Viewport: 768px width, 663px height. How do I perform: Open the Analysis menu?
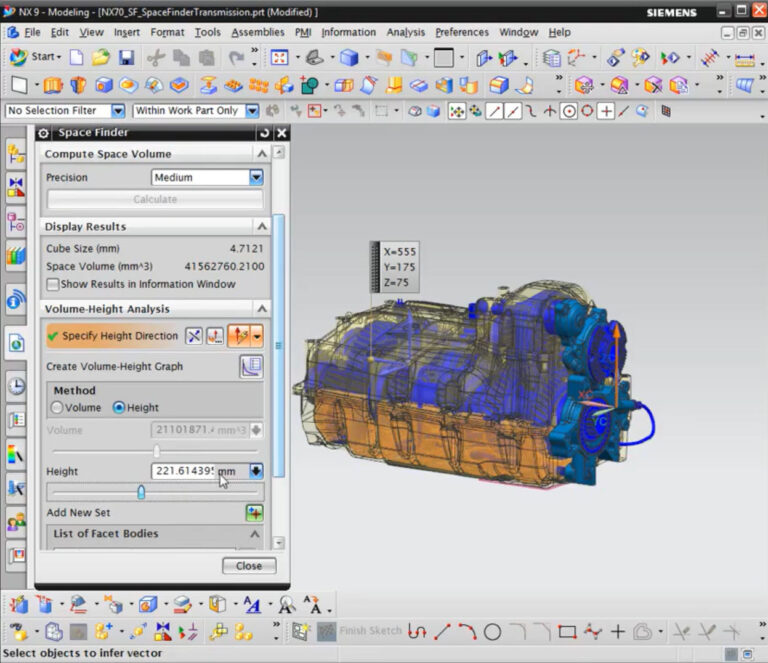tap(406, 32)
